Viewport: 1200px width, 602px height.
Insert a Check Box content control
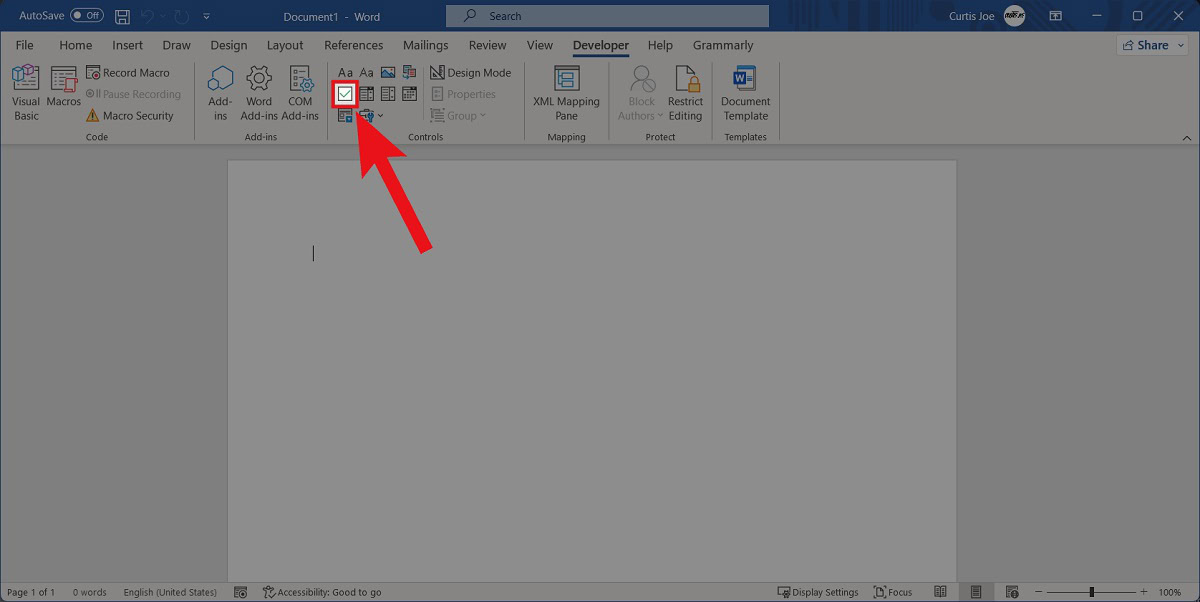(x=345, y=94)
